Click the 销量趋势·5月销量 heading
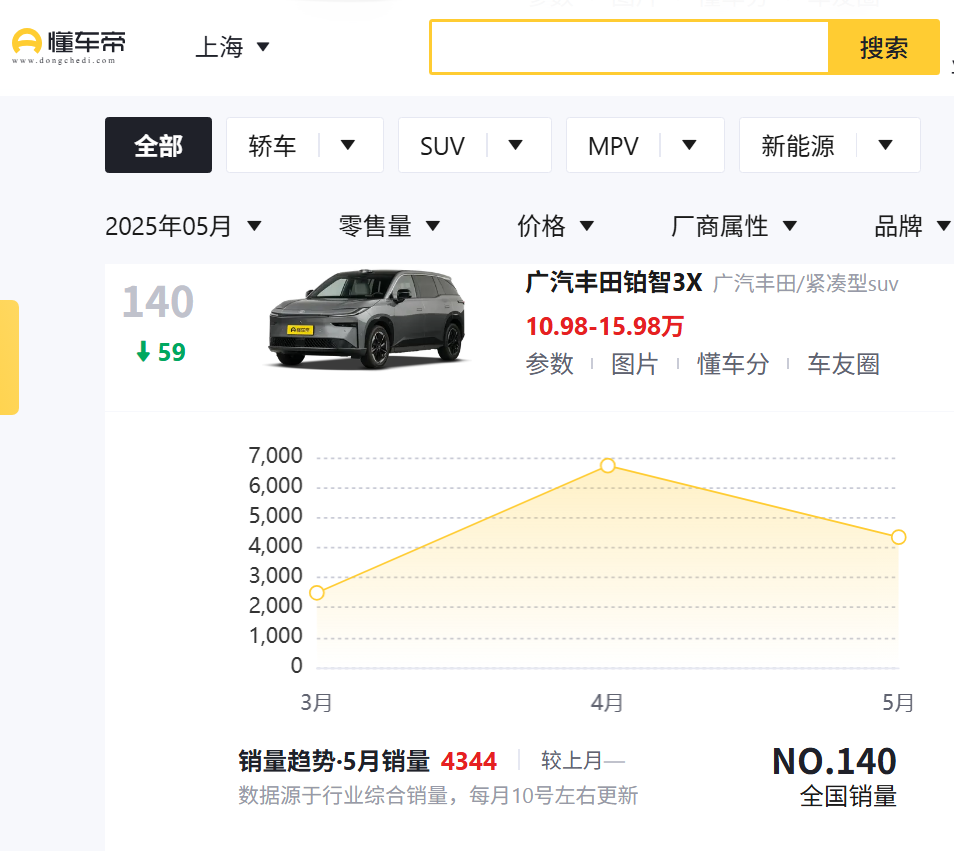The image size is (954, 851). [x=334, y=762]
